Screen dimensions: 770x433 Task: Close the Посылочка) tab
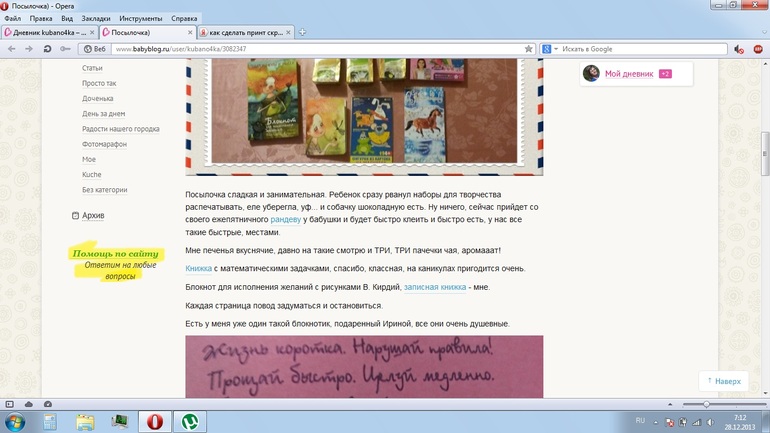(190, 32)
